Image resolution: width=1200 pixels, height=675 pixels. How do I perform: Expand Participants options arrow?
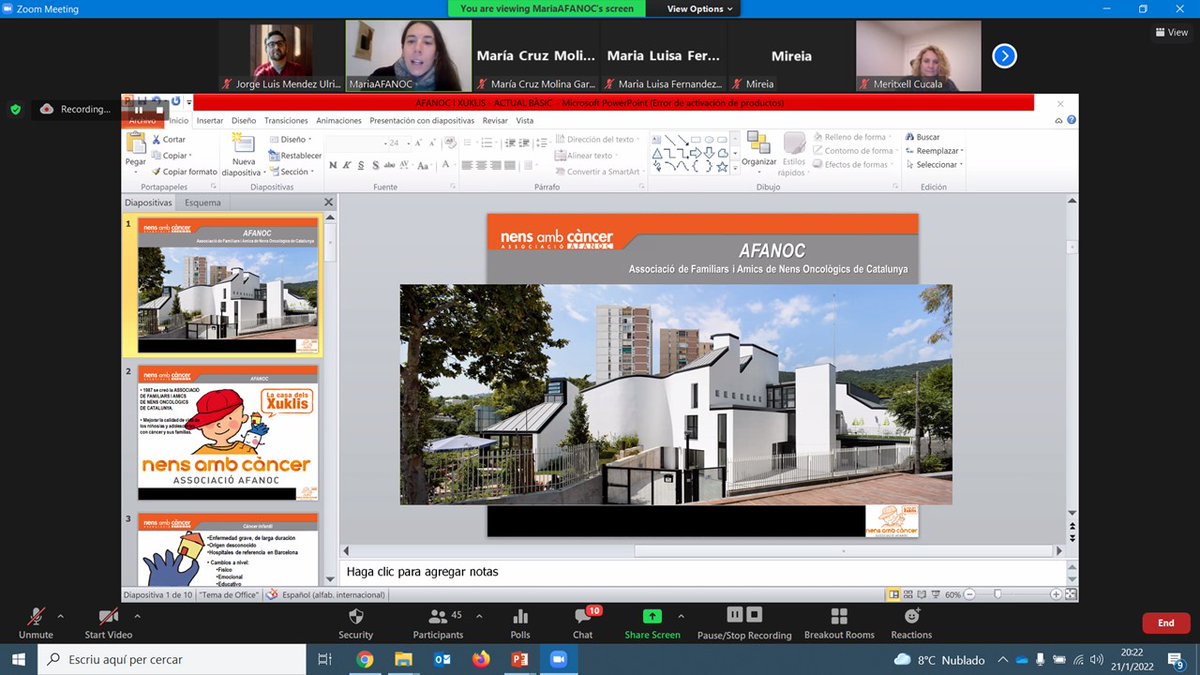point(479,616)
